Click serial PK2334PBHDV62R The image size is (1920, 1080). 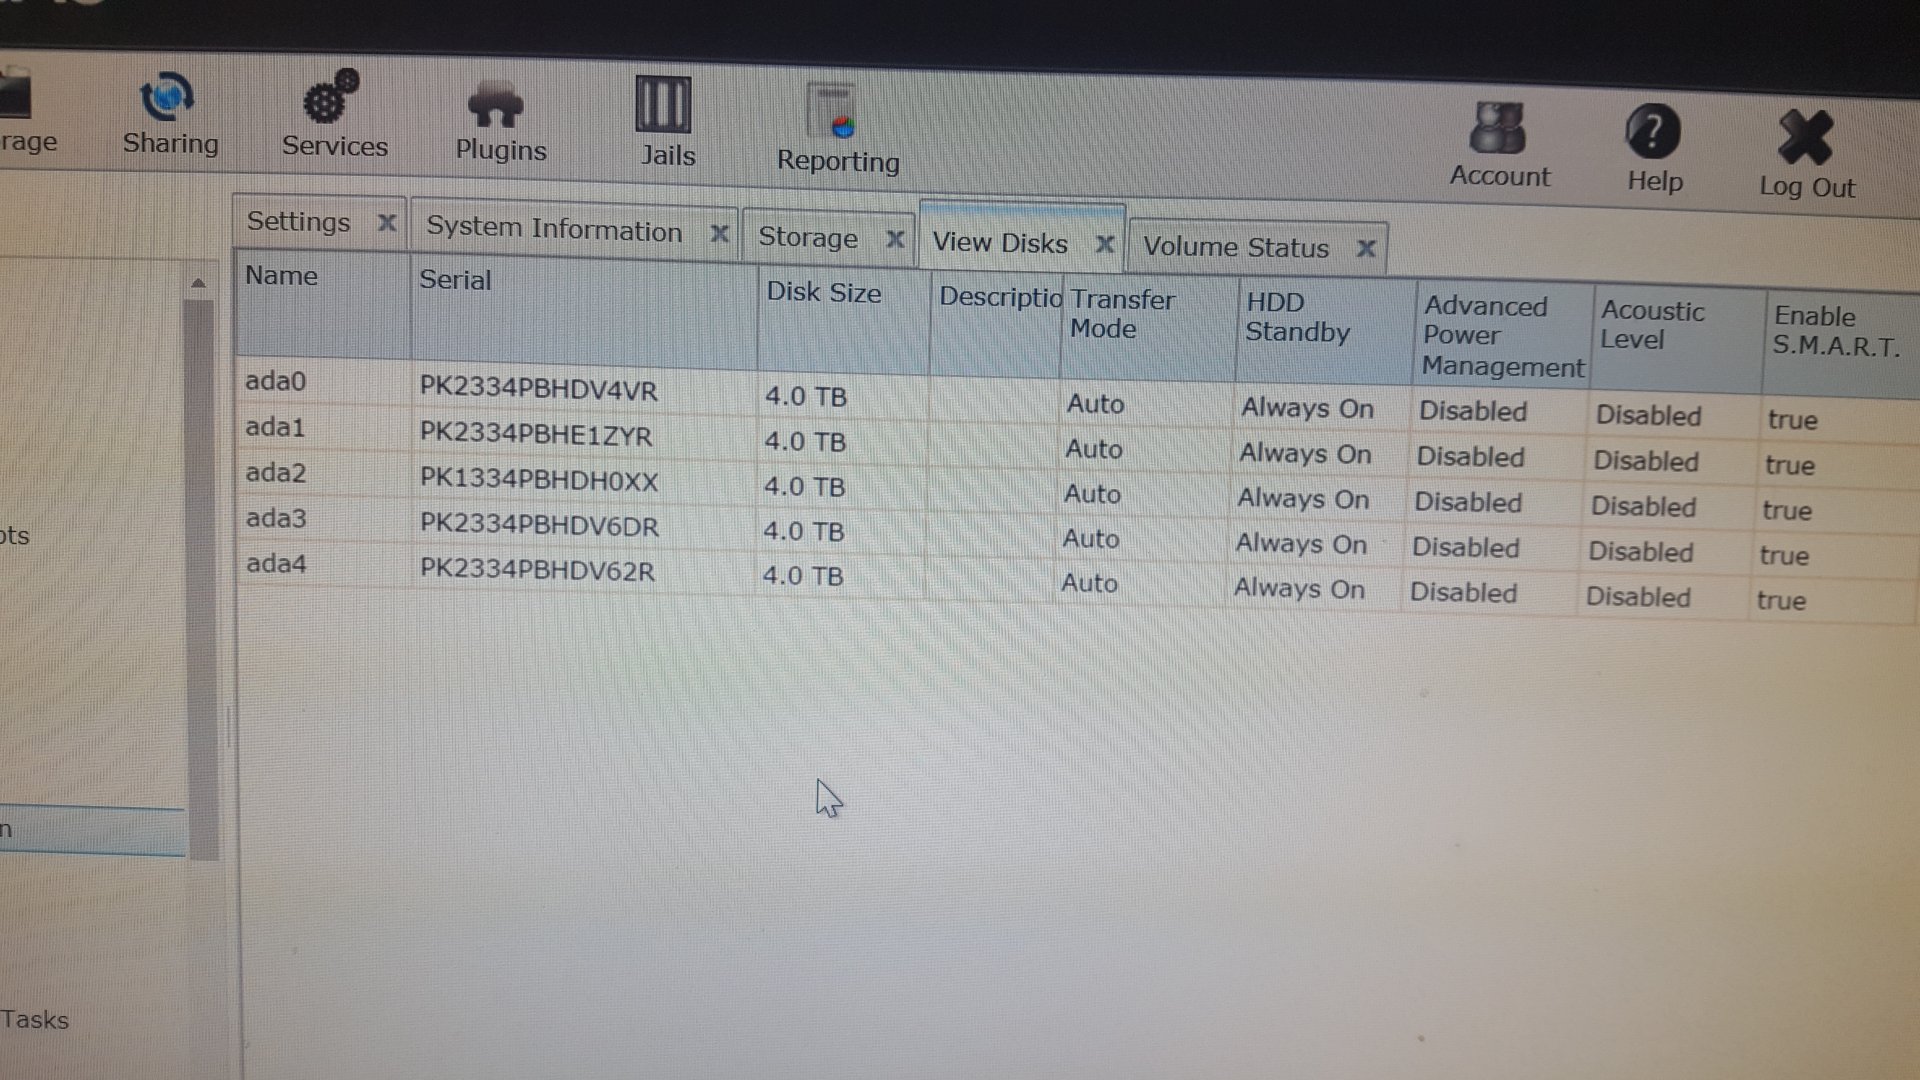[536, 569]
